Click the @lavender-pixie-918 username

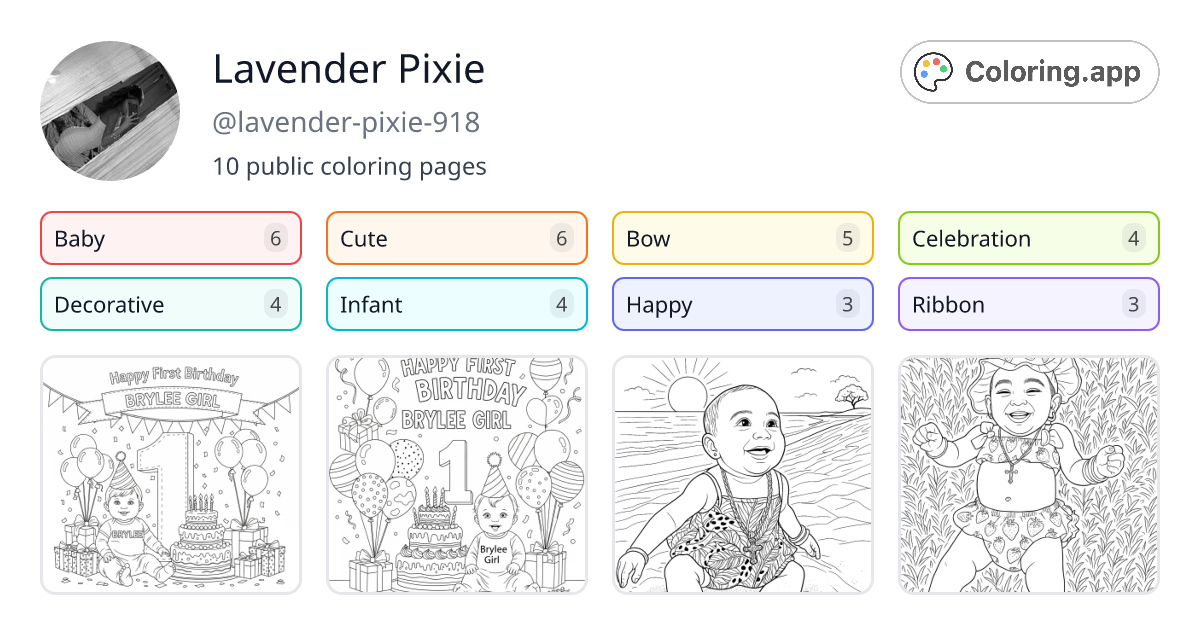(x=346, y=122)
